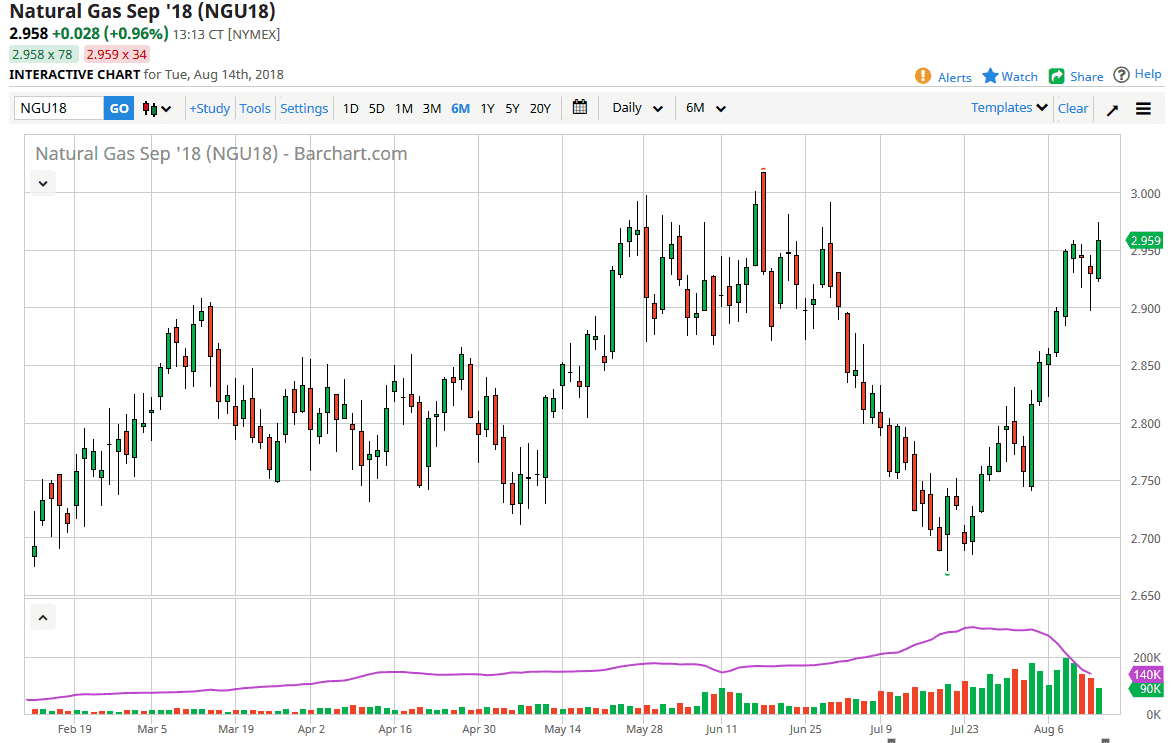This screenshot has width=1174, height=743.
Task: Select the 1Y time range
Action: [x=487, y=108]
